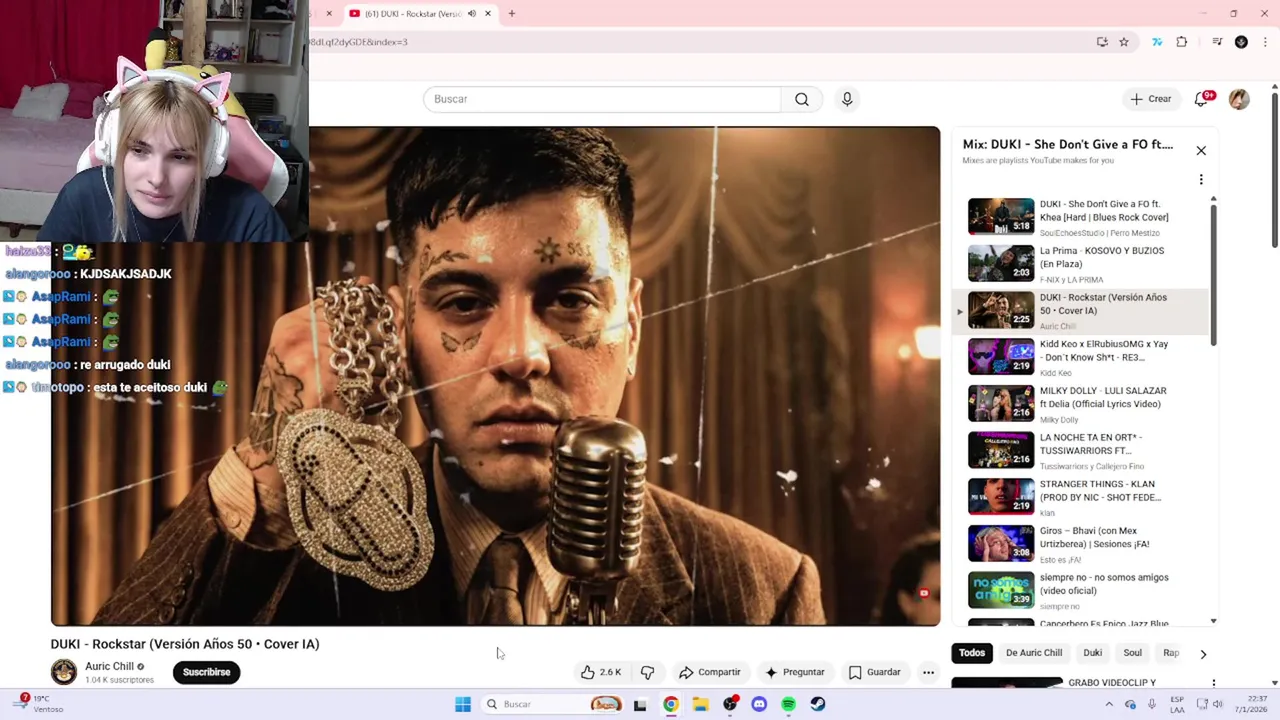Image resolution: width=1280 pixels, height=720 pixels.
Task: Open the Chrome three-dot menu
Action: click(x=1266, y=42)
